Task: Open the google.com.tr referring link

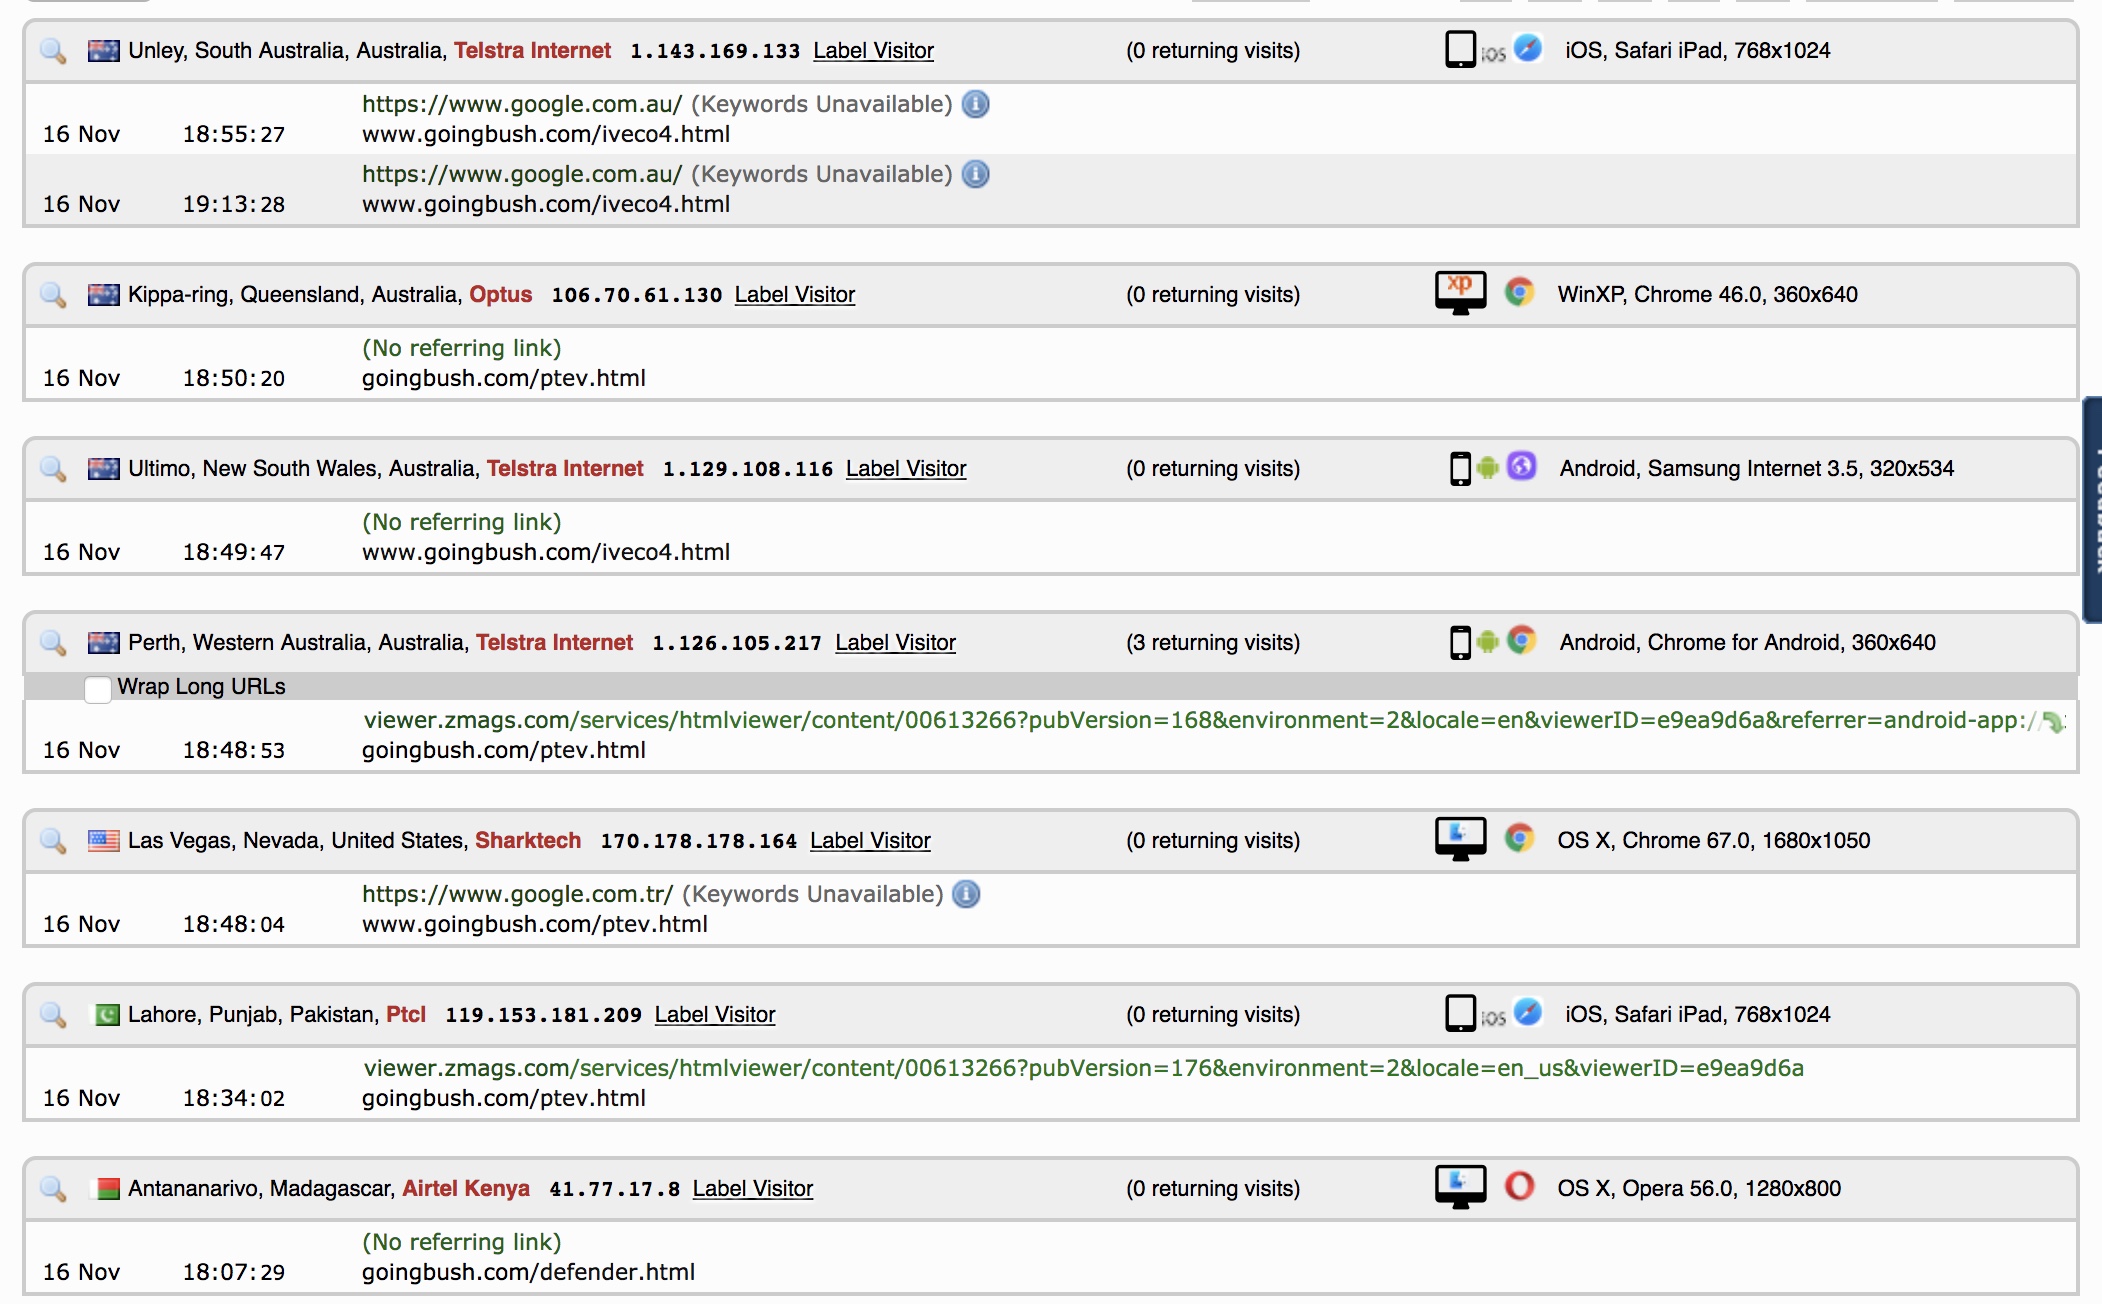Action: tap(517, 894)
